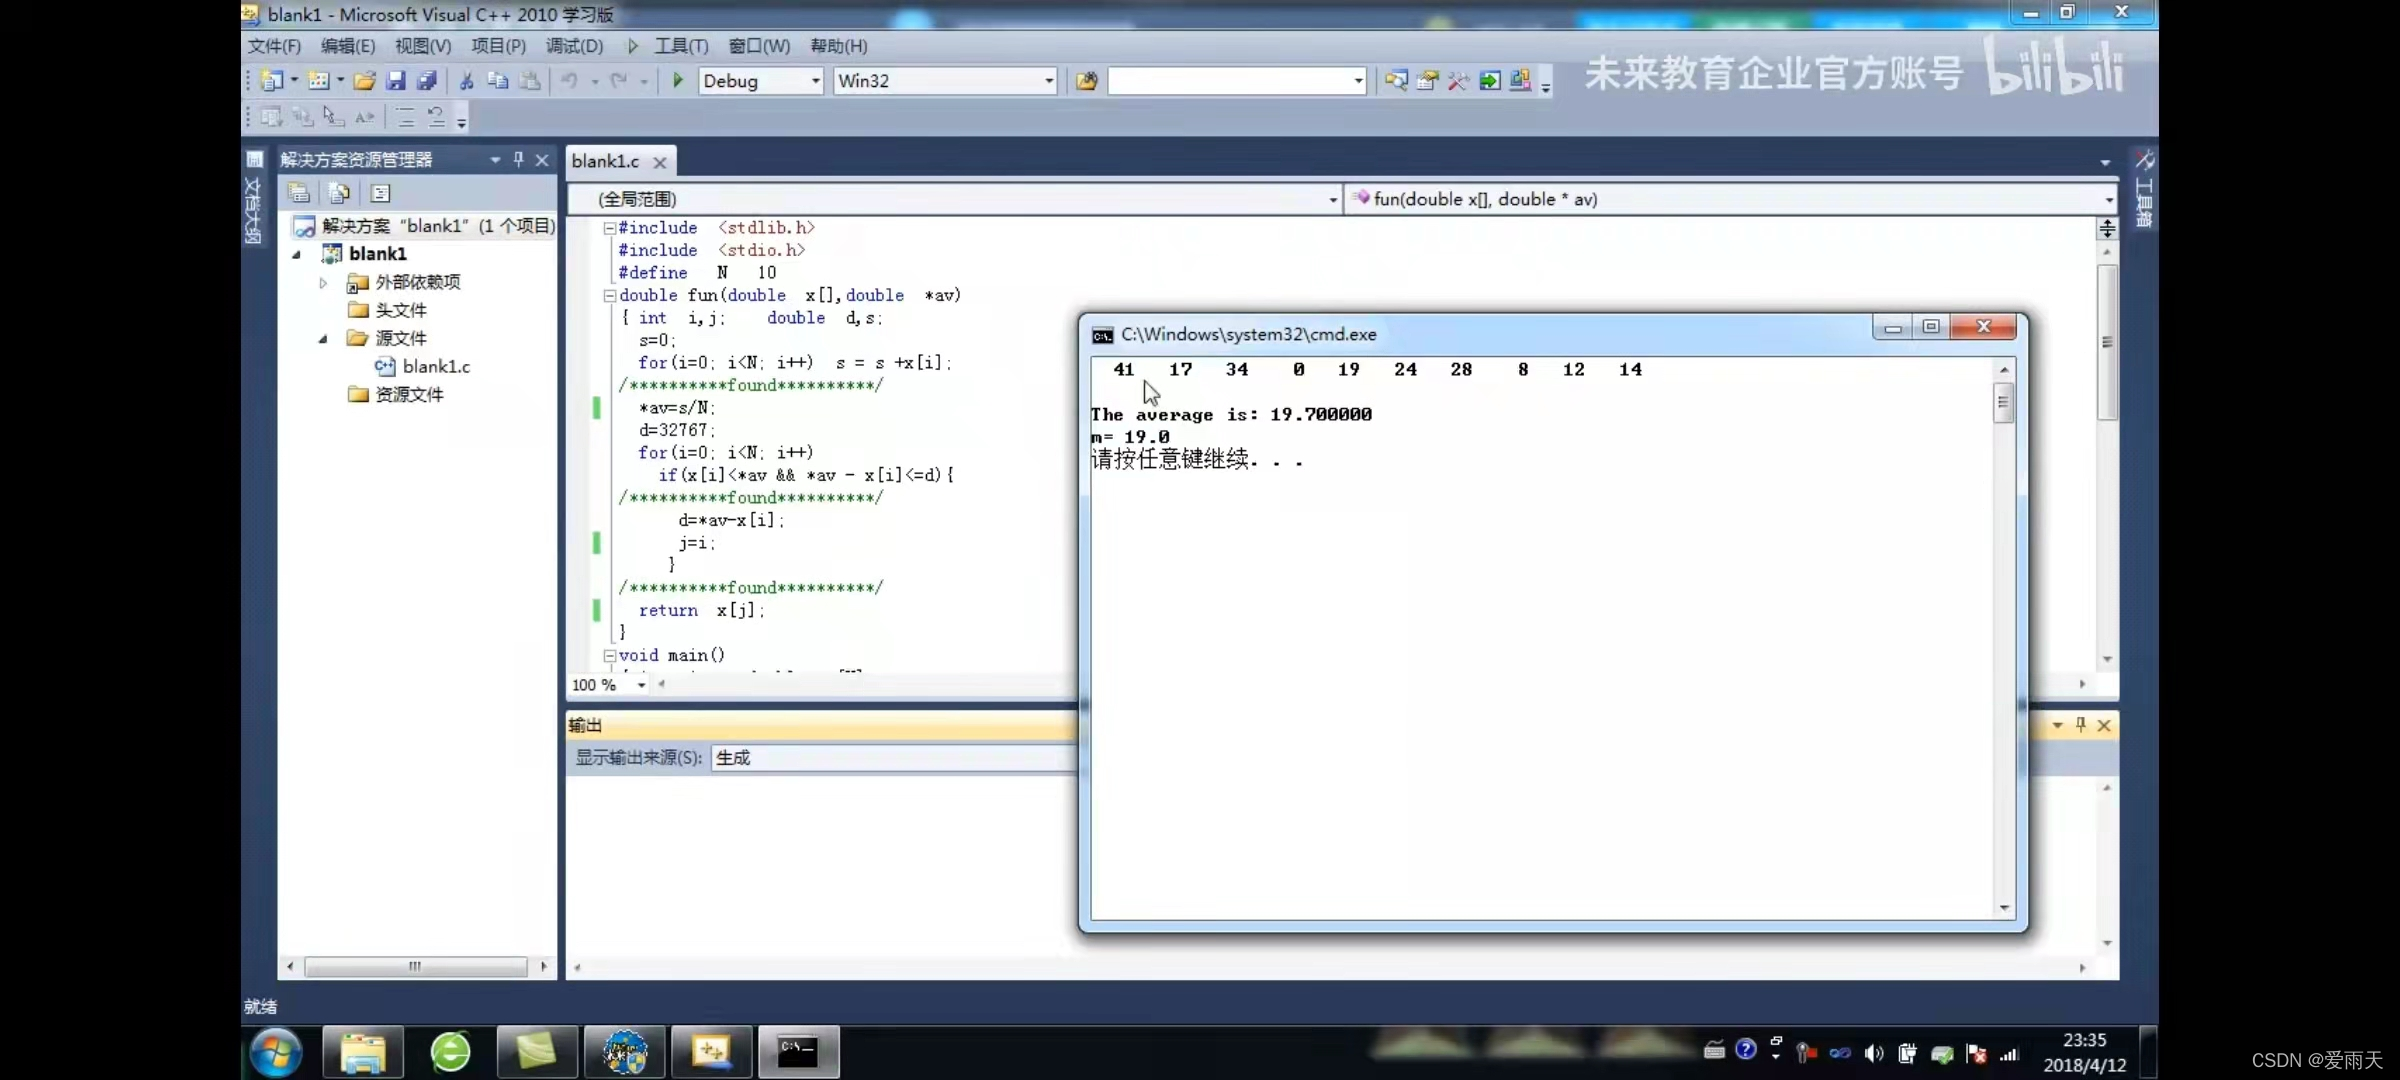Viewport: 2400px width, 1080px height.
Task: Open the 调试(D) menu
Action: point(574,46)
